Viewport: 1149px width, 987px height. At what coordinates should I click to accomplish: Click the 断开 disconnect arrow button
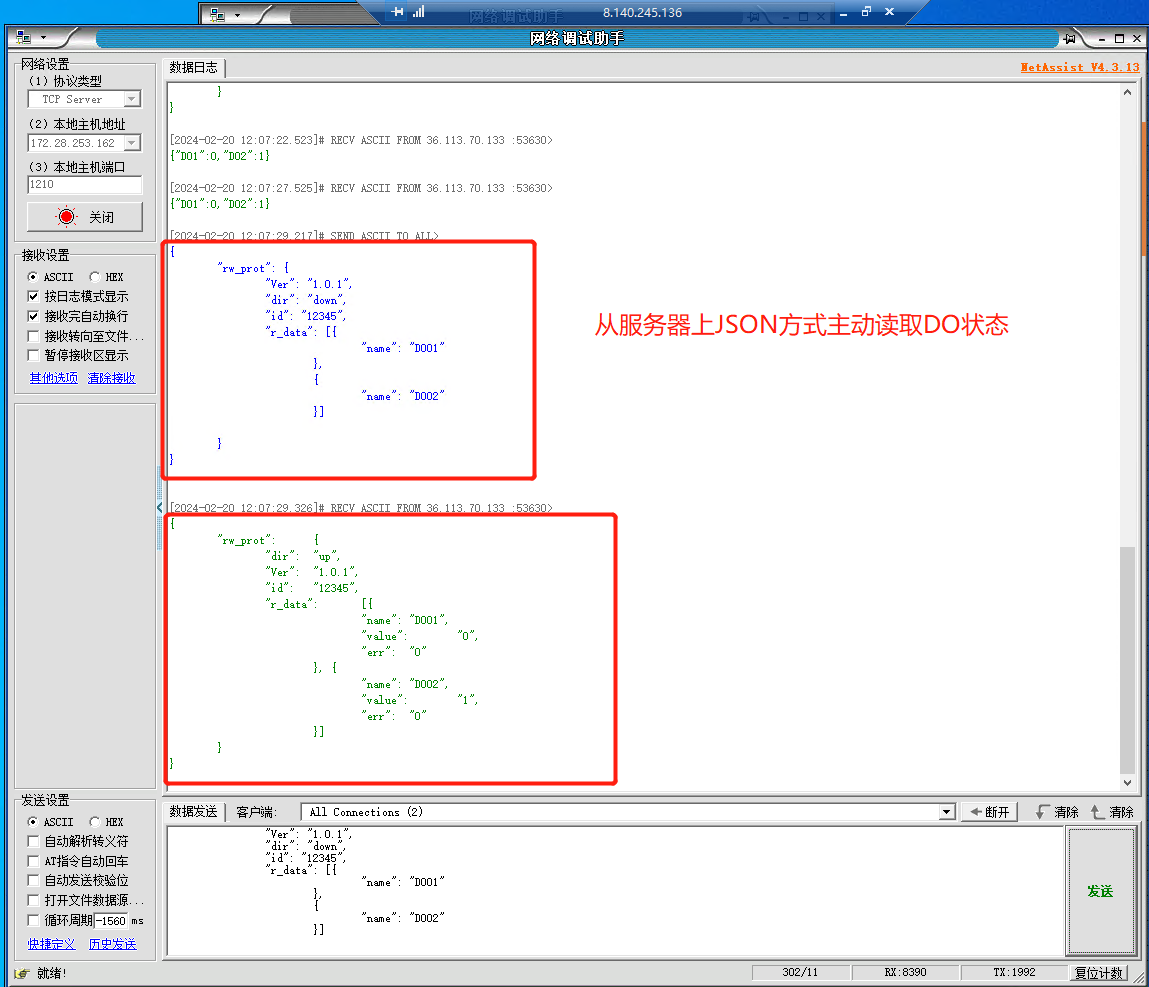tap(989, 812)
